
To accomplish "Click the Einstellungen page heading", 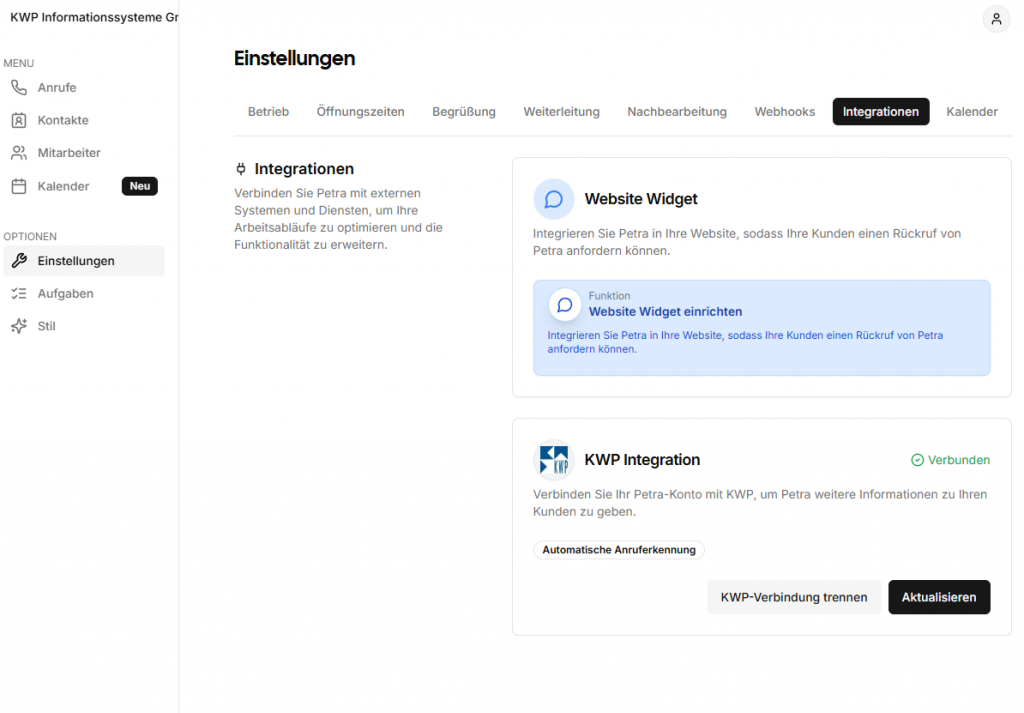I will click(x=295, y=58).
